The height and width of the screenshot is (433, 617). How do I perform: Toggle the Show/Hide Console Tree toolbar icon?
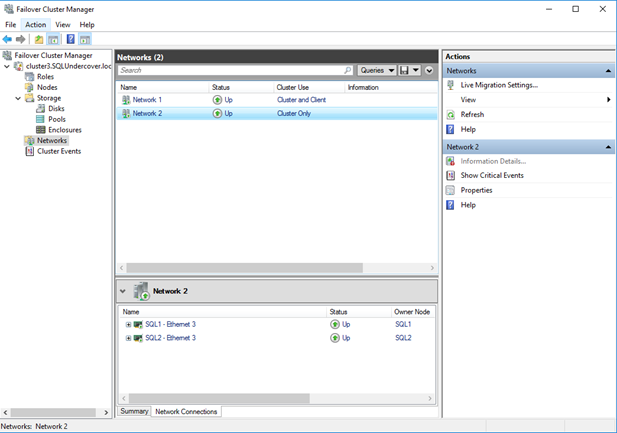(53, 39)
